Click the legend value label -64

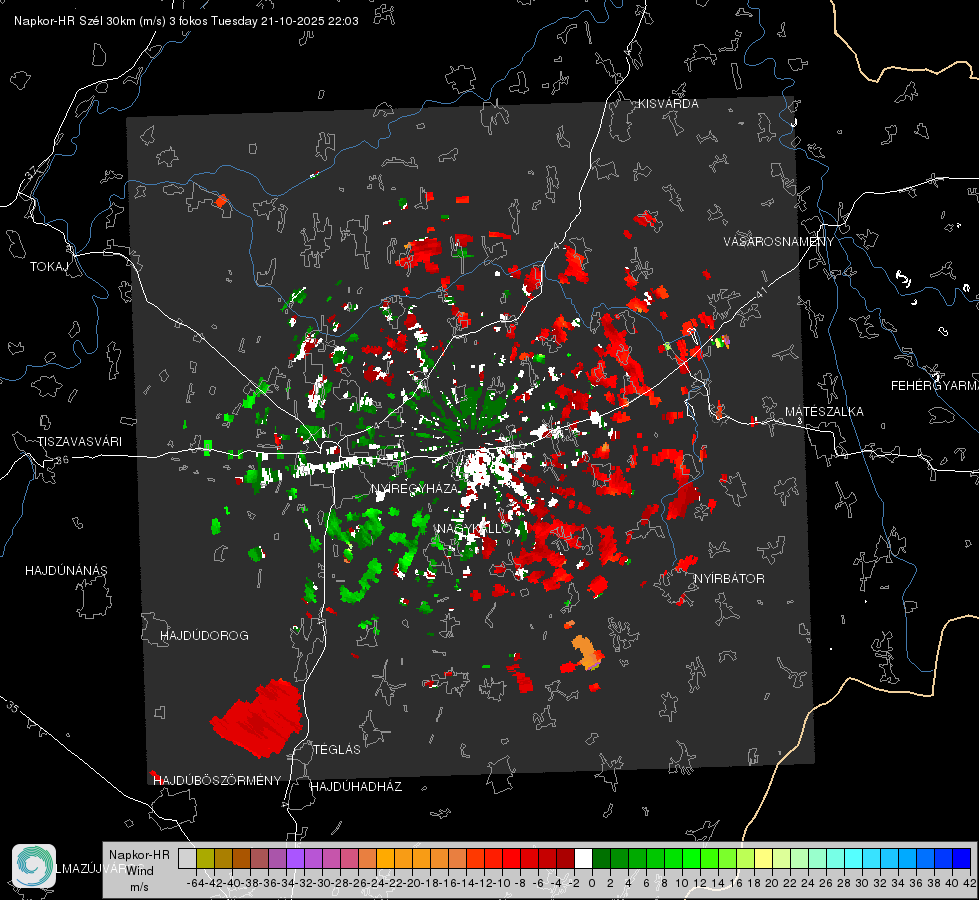pos(195,883)
